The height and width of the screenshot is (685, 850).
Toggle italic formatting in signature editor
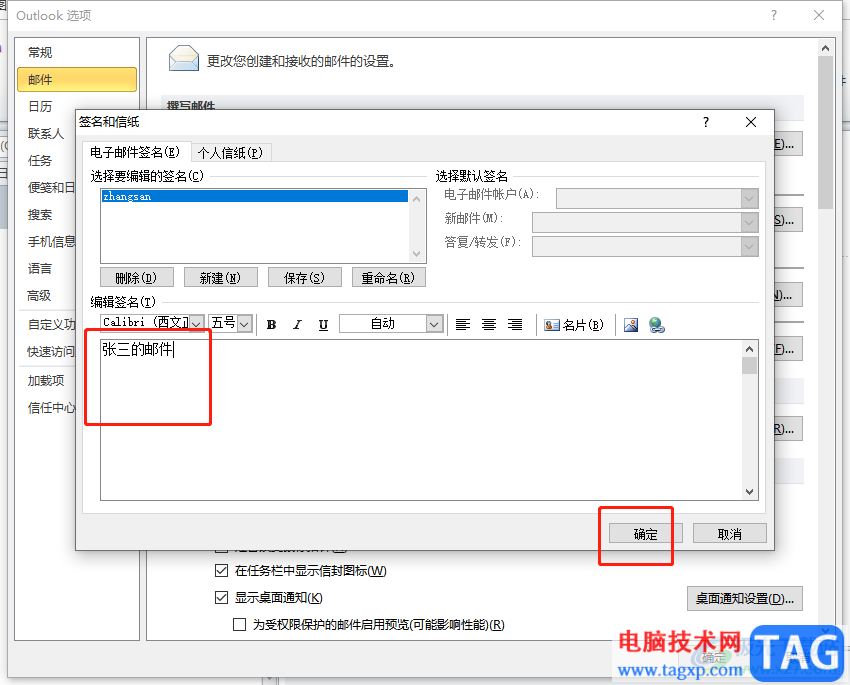pyautogui.click(x=297, y=325)
